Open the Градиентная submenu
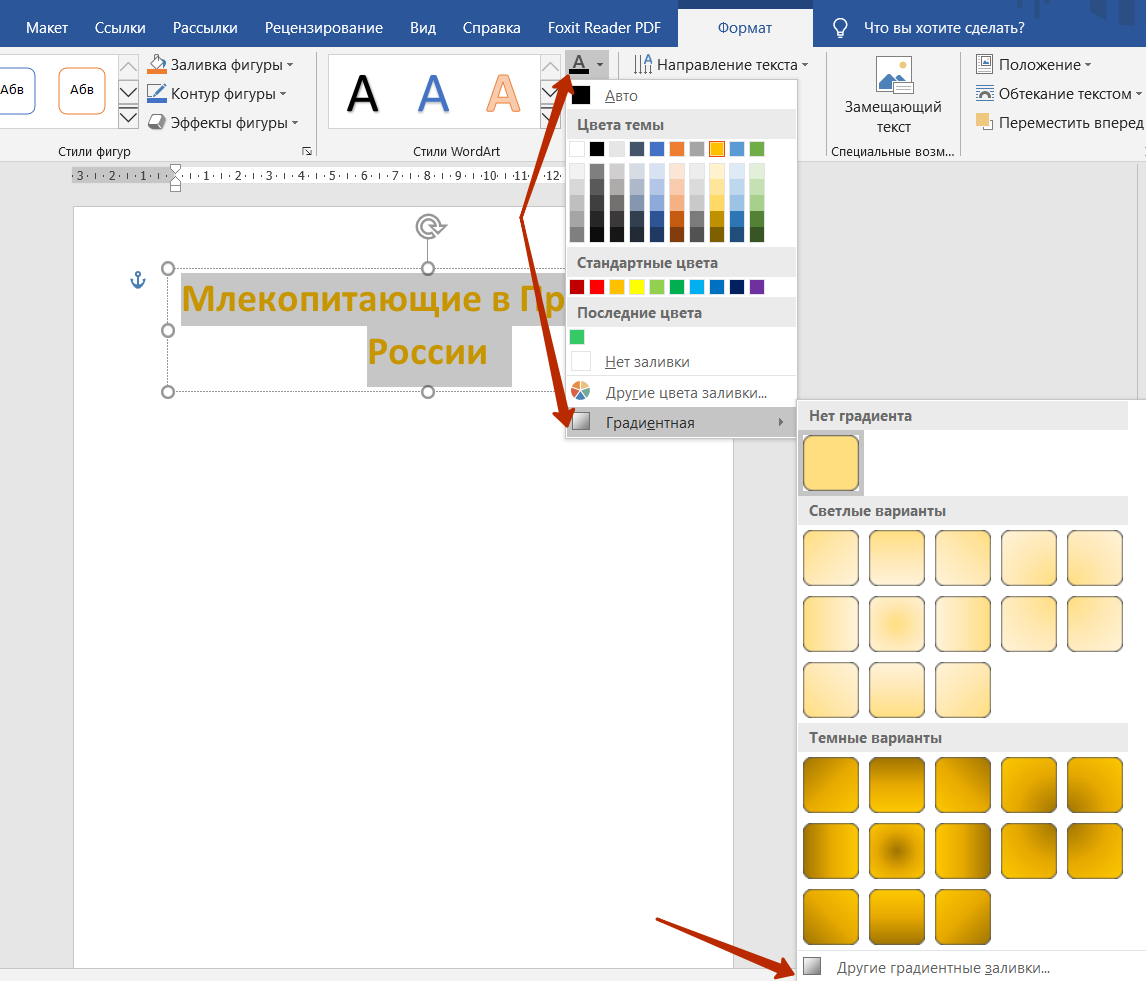 point(681,423)
